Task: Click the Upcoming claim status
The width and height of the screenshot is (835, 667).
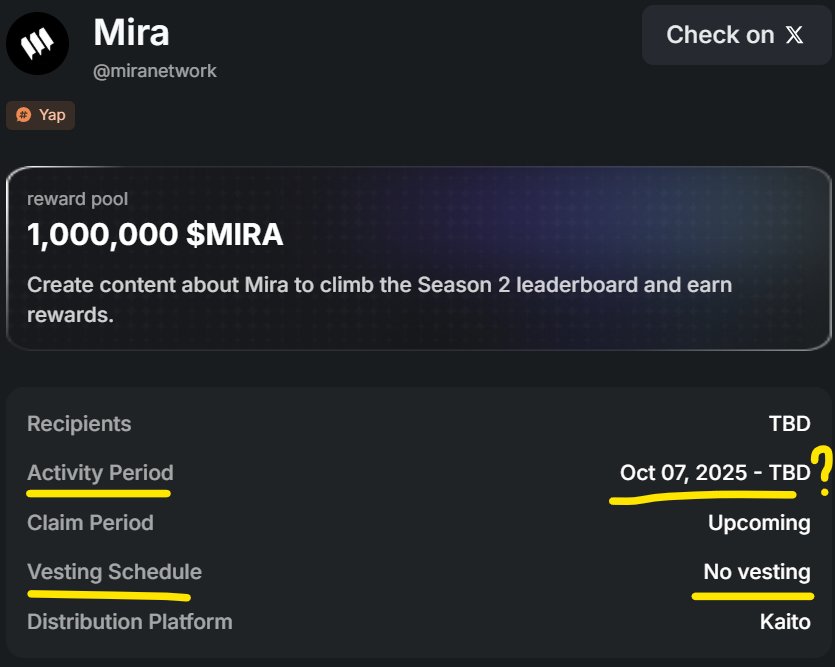Action: click(759, 522)
